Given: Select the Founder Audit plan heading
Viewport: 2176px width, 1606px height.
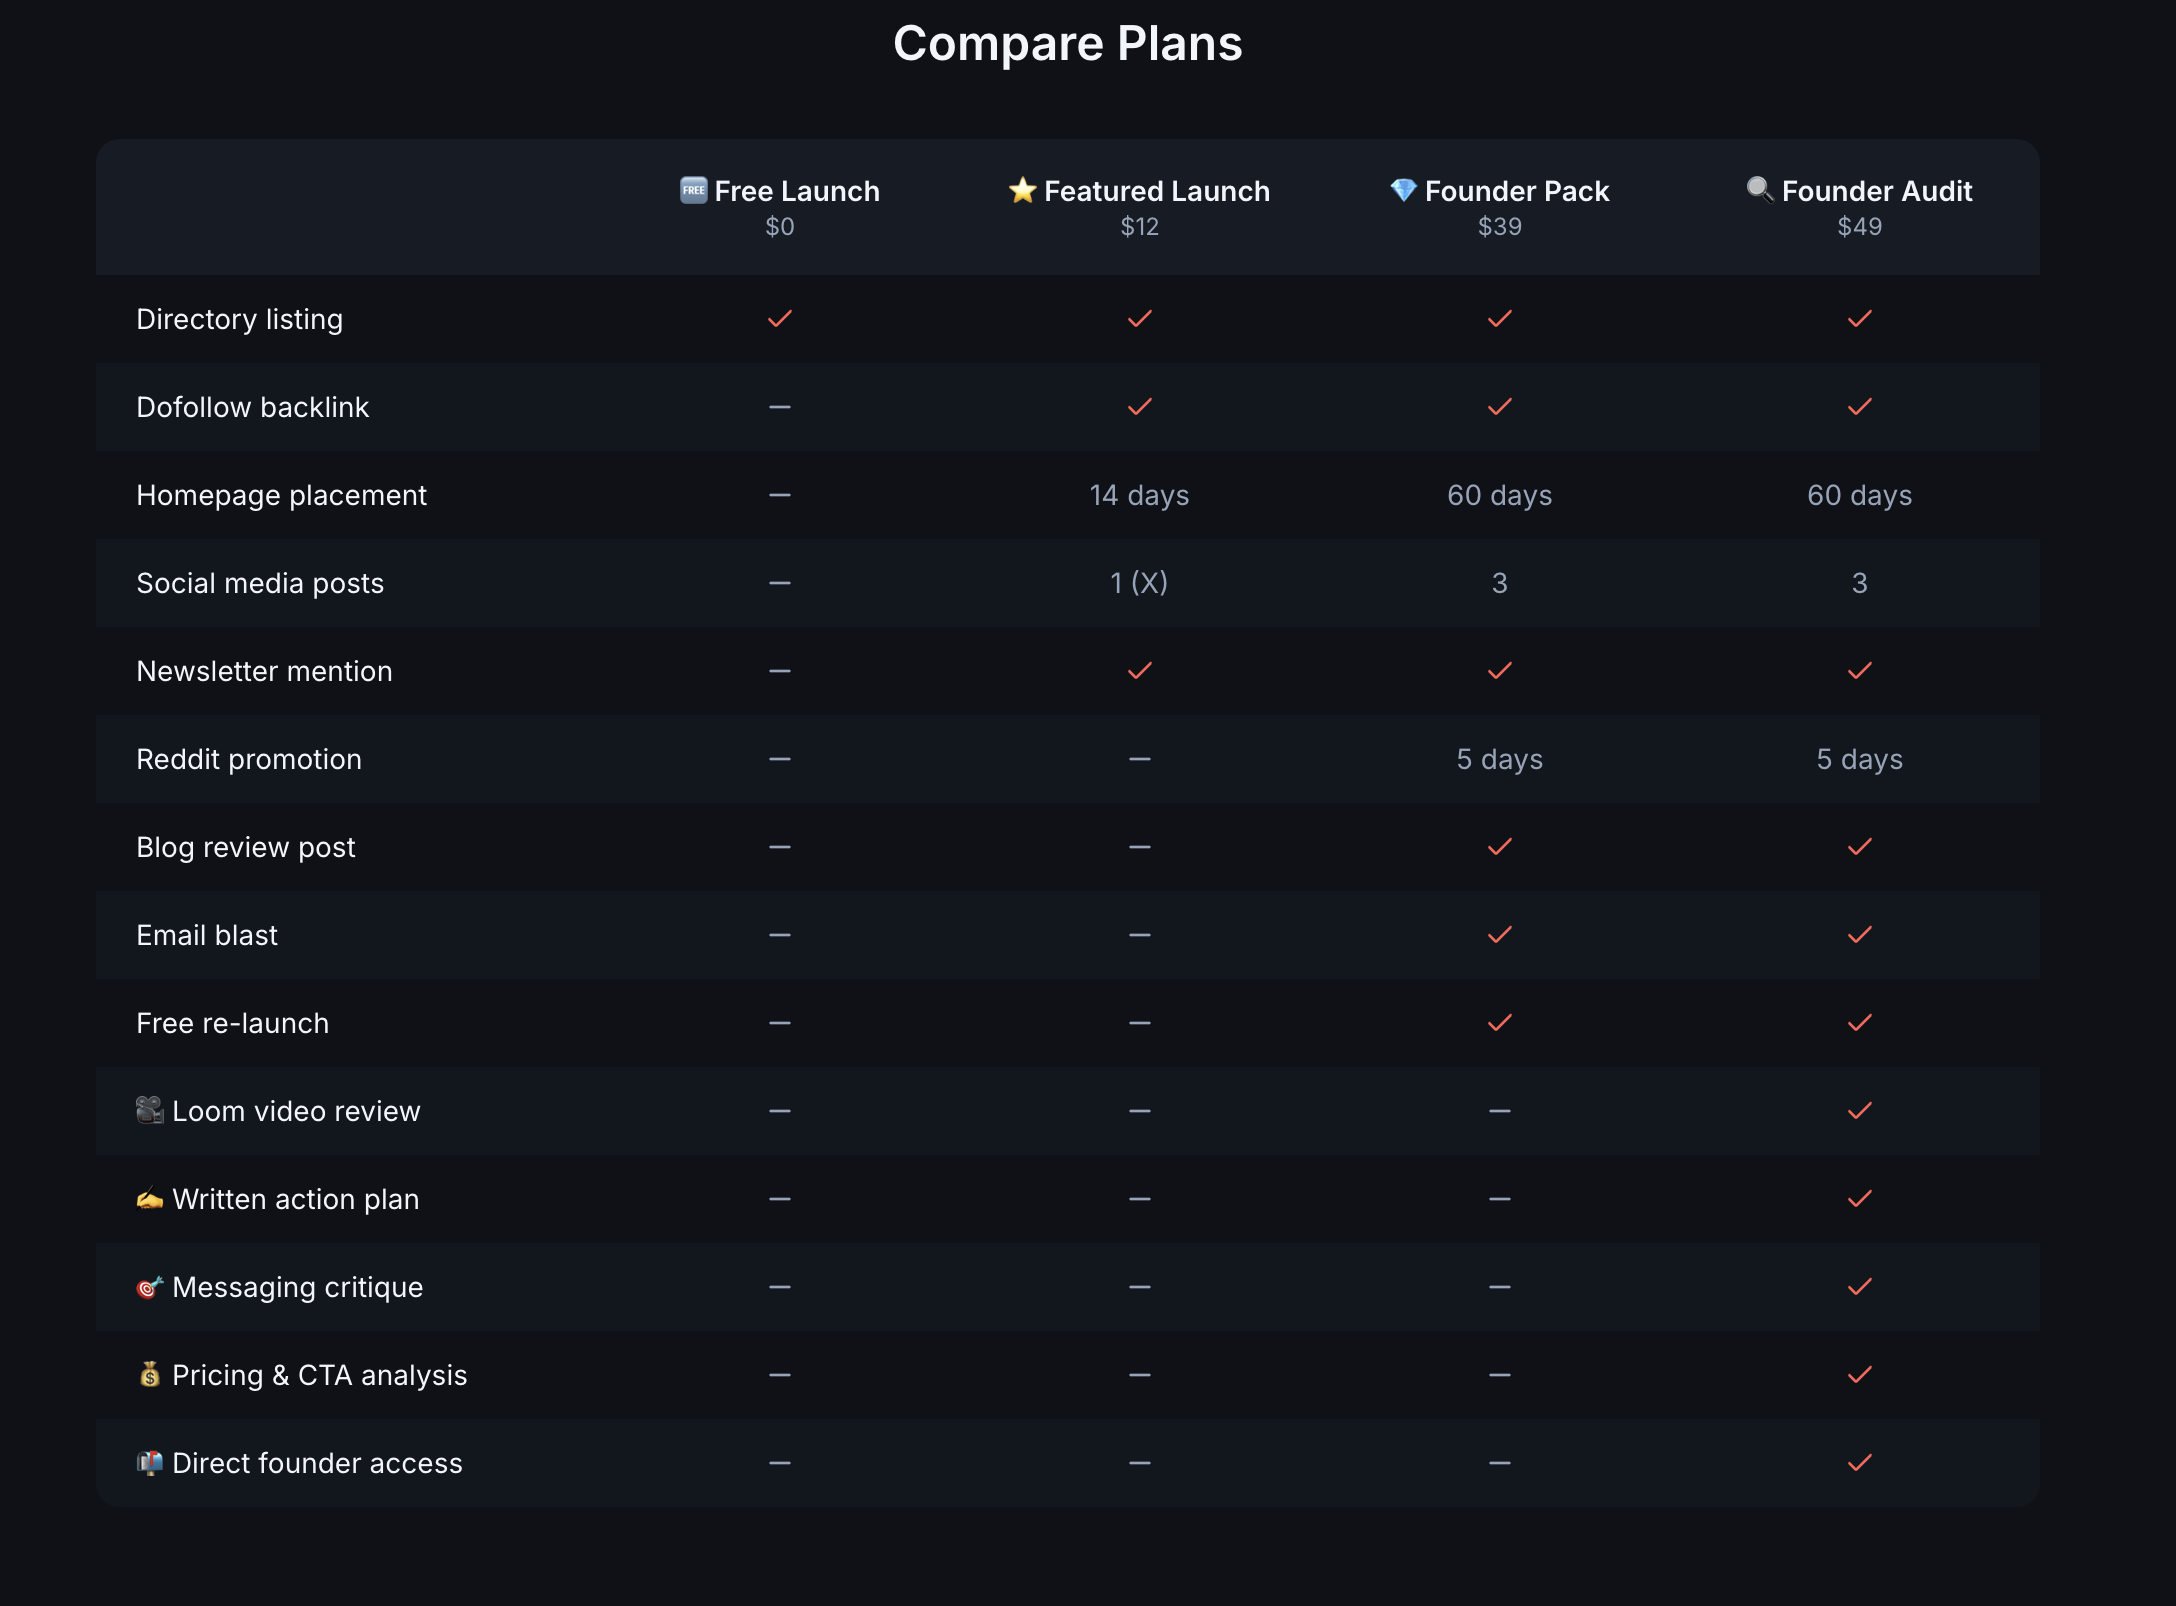Looking at the screenshot, I should [1859, 191].
